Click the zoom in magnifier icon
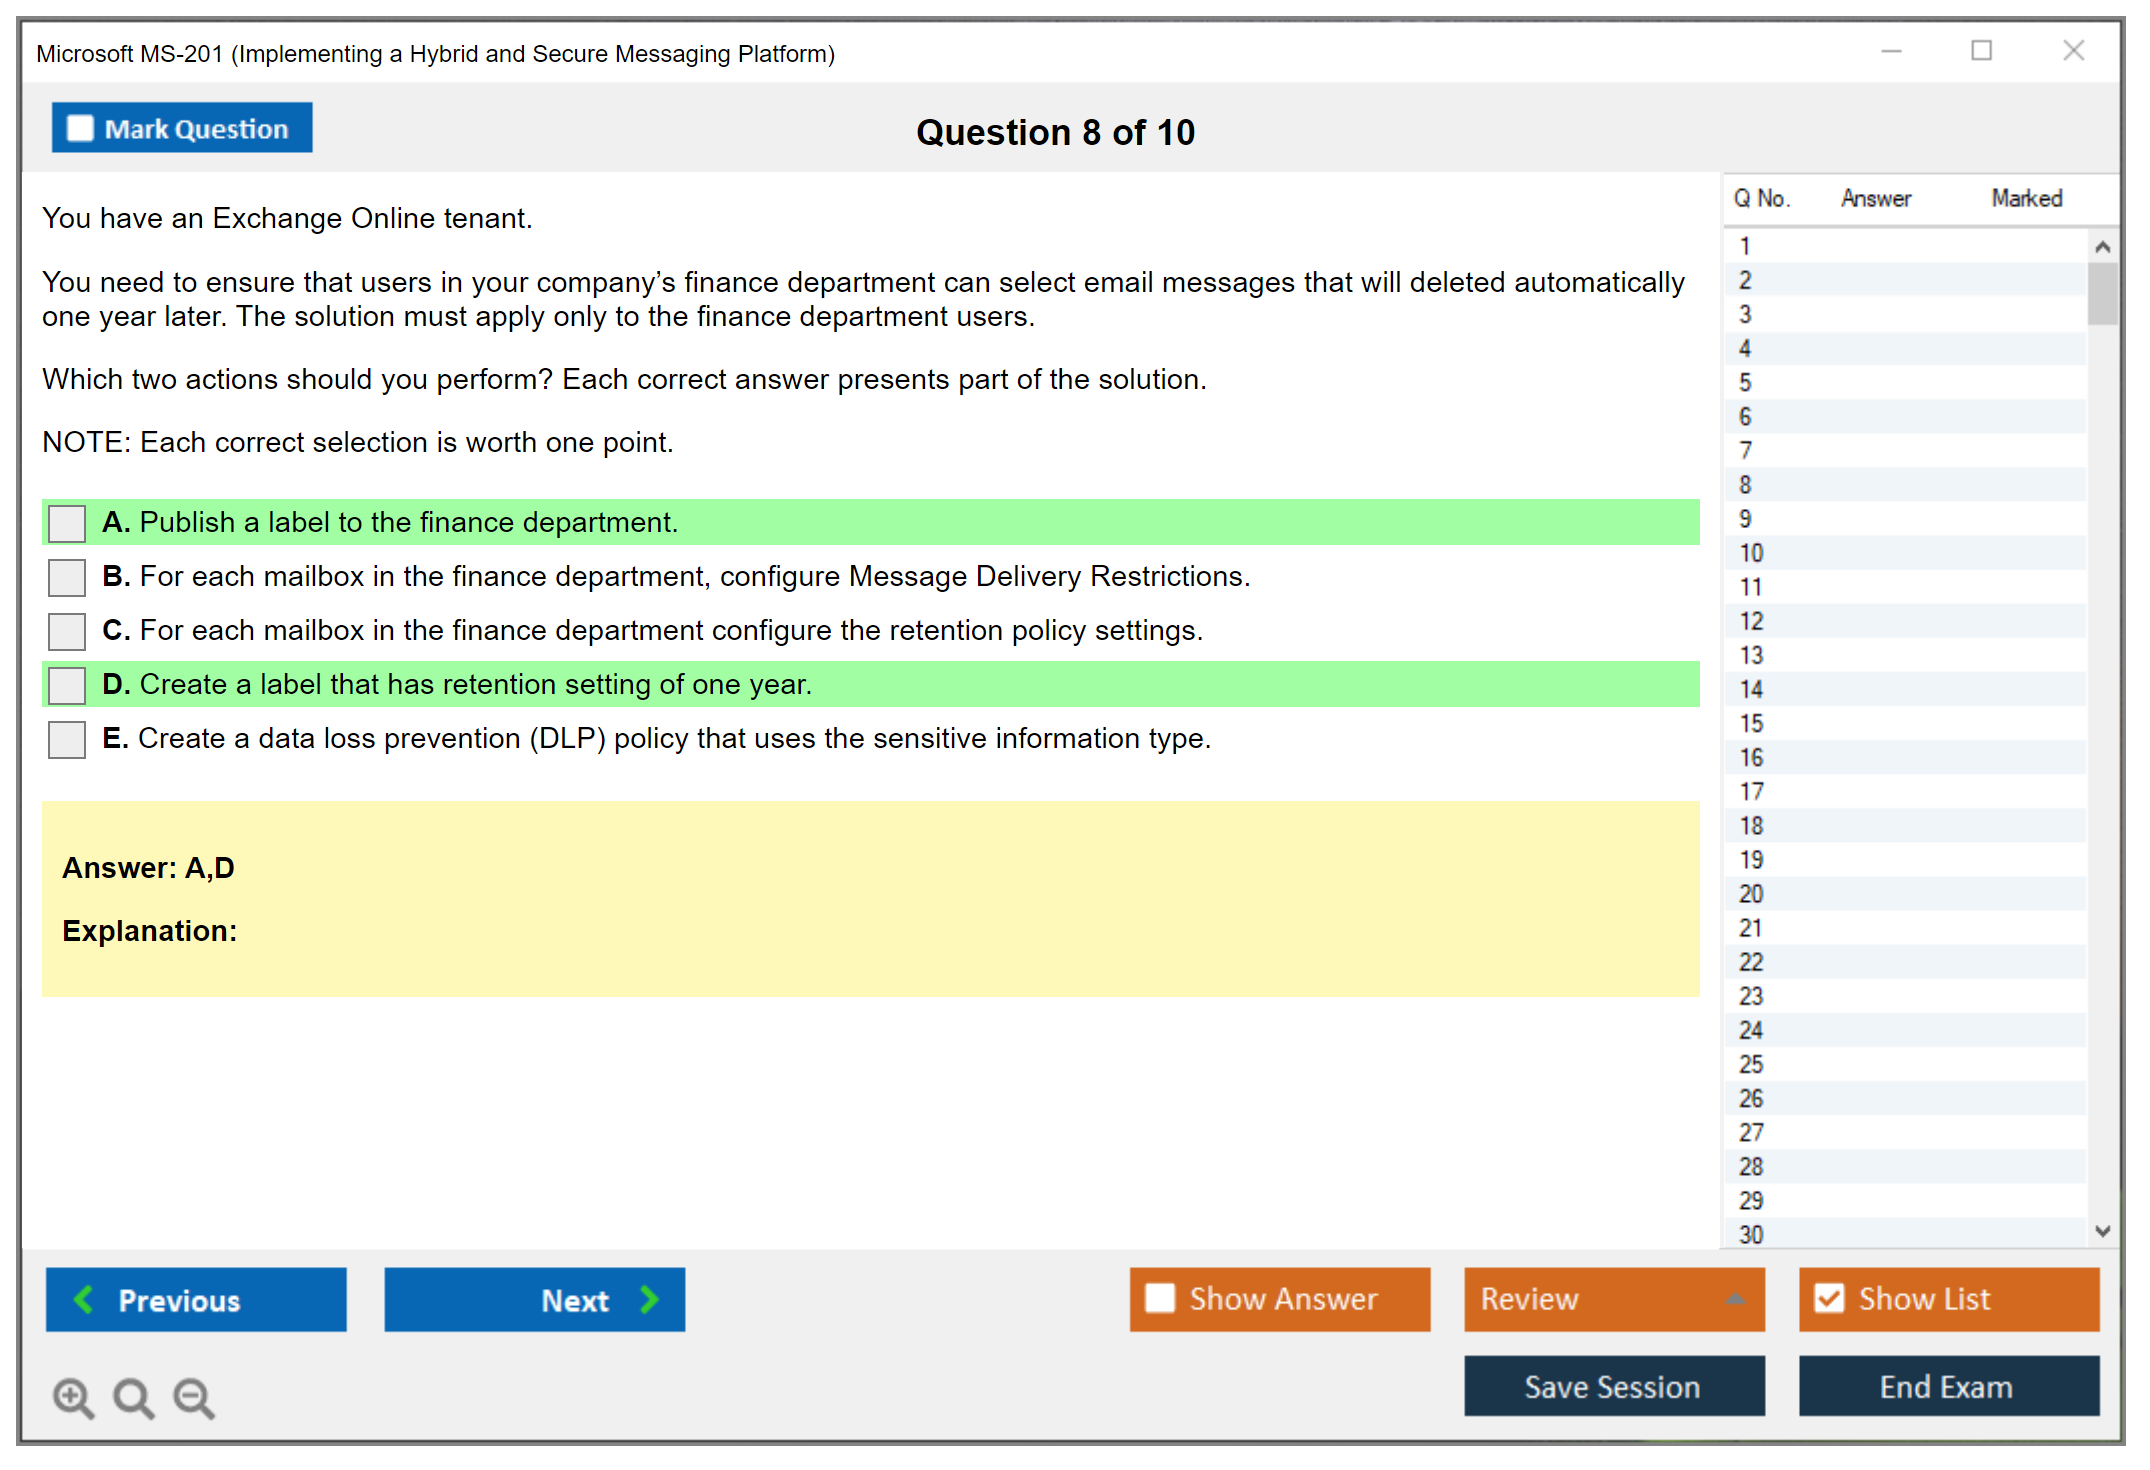Viewport: 2150px width, 1470px height. tap(72, 1397)
